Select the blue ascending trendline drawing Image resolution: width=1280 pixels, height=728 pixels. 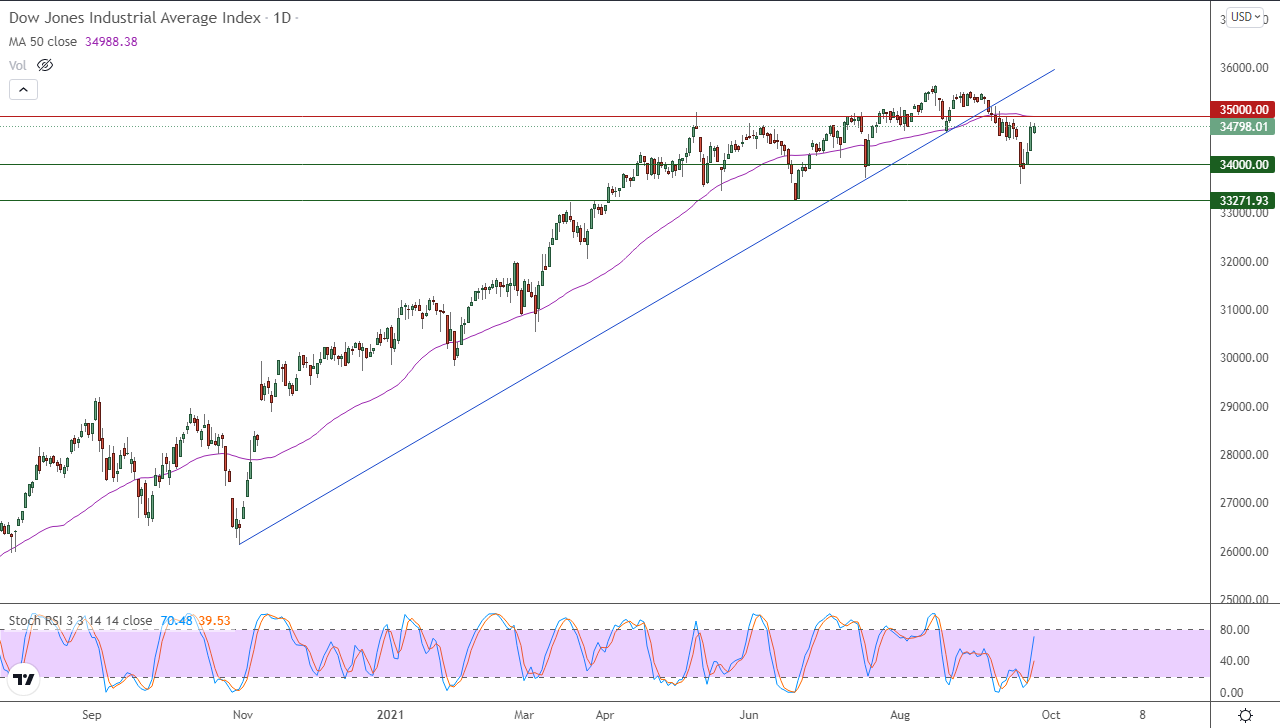tap(647, 306)
